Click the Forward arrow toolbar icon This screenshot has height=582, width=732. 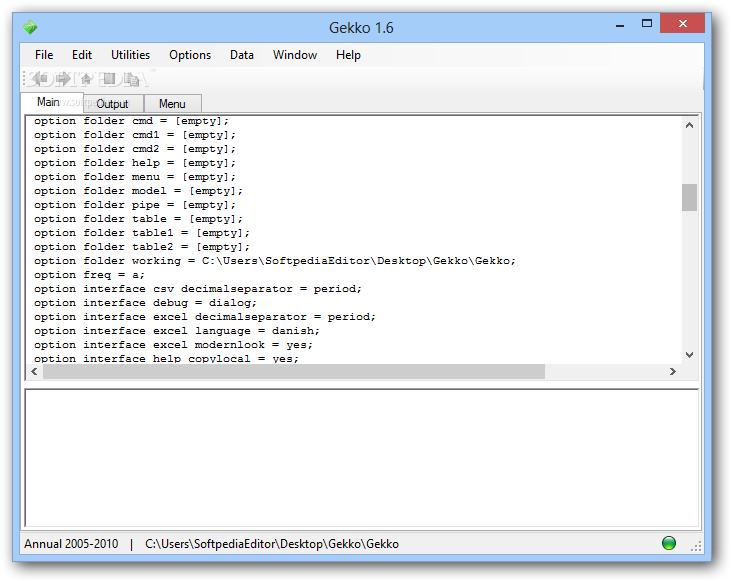63,79
